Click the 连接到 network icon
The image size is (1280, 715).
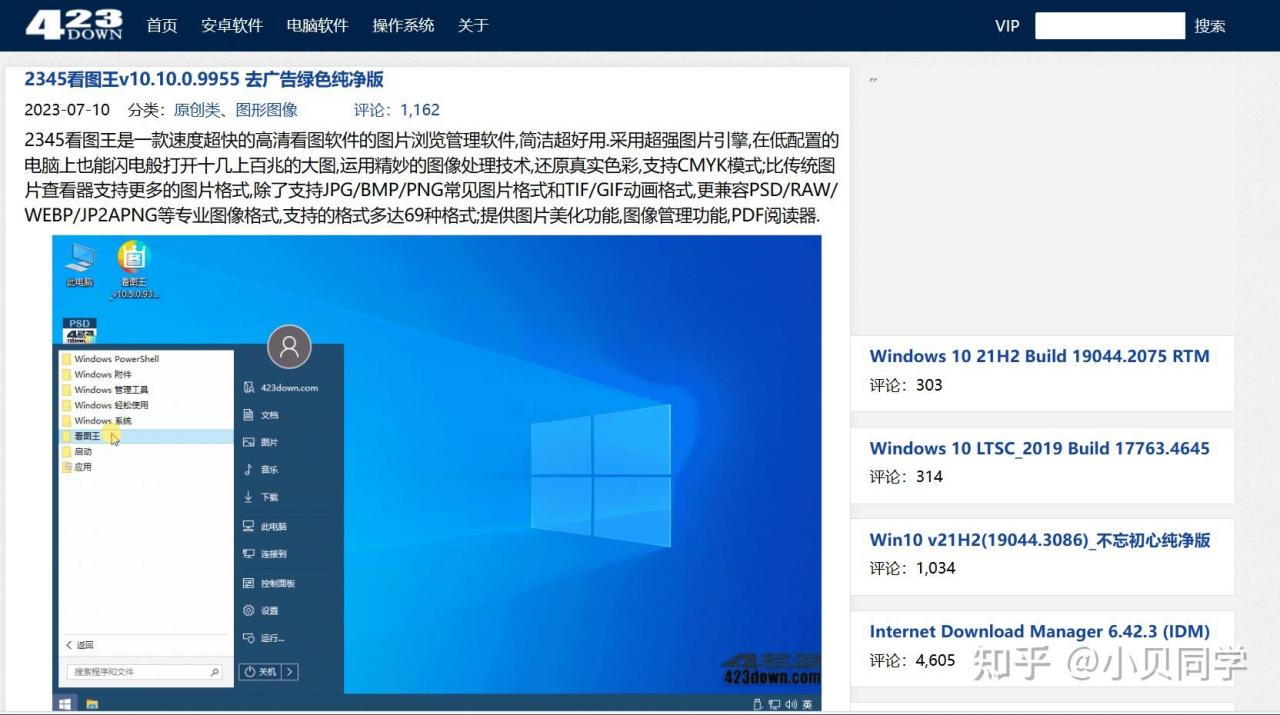249,553
